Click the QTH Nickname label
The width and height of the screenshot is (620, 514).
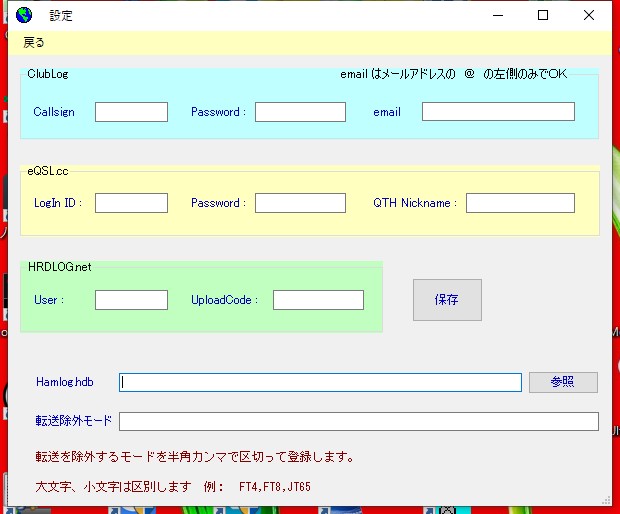(415, 203)
